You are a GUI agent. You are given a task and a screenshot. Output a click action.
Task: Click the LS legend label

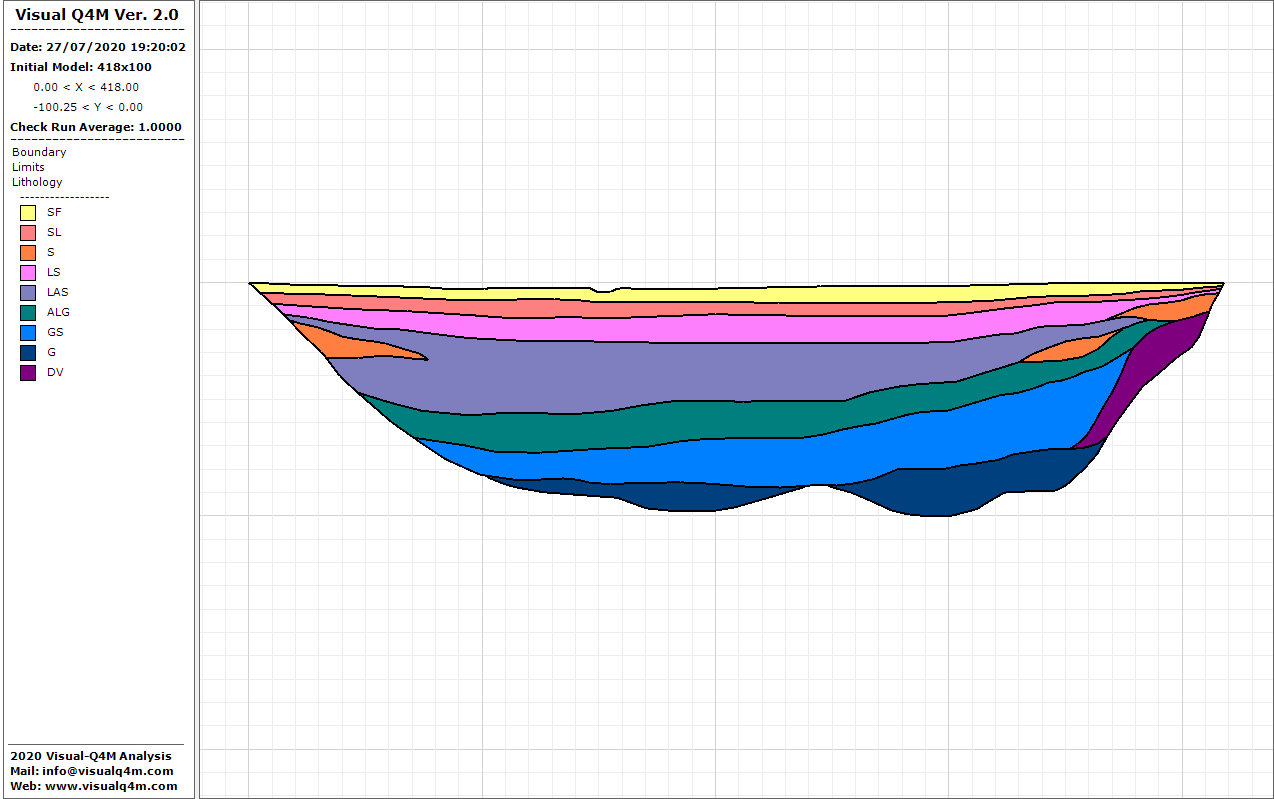click(54, 272)
